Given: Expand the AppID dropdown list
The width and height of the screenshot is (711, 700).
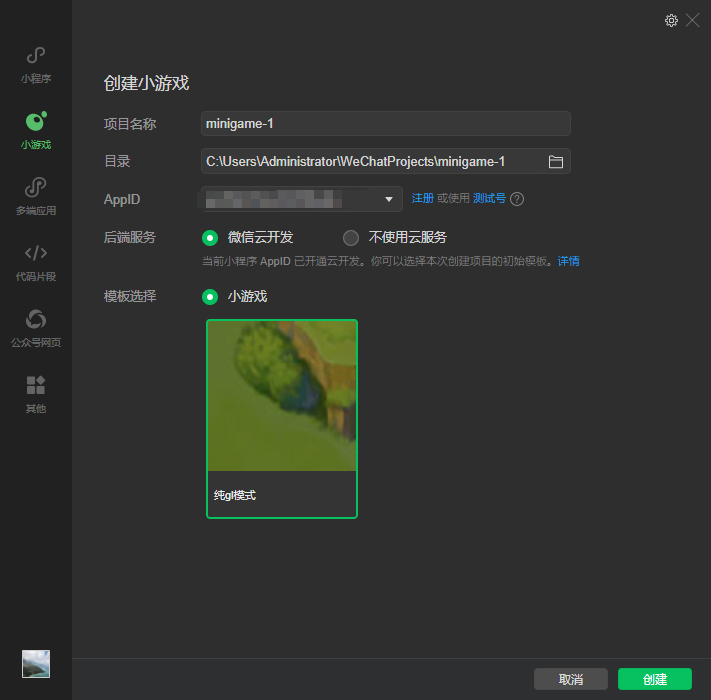Looking at the screenshot, I should click(389, 199).
